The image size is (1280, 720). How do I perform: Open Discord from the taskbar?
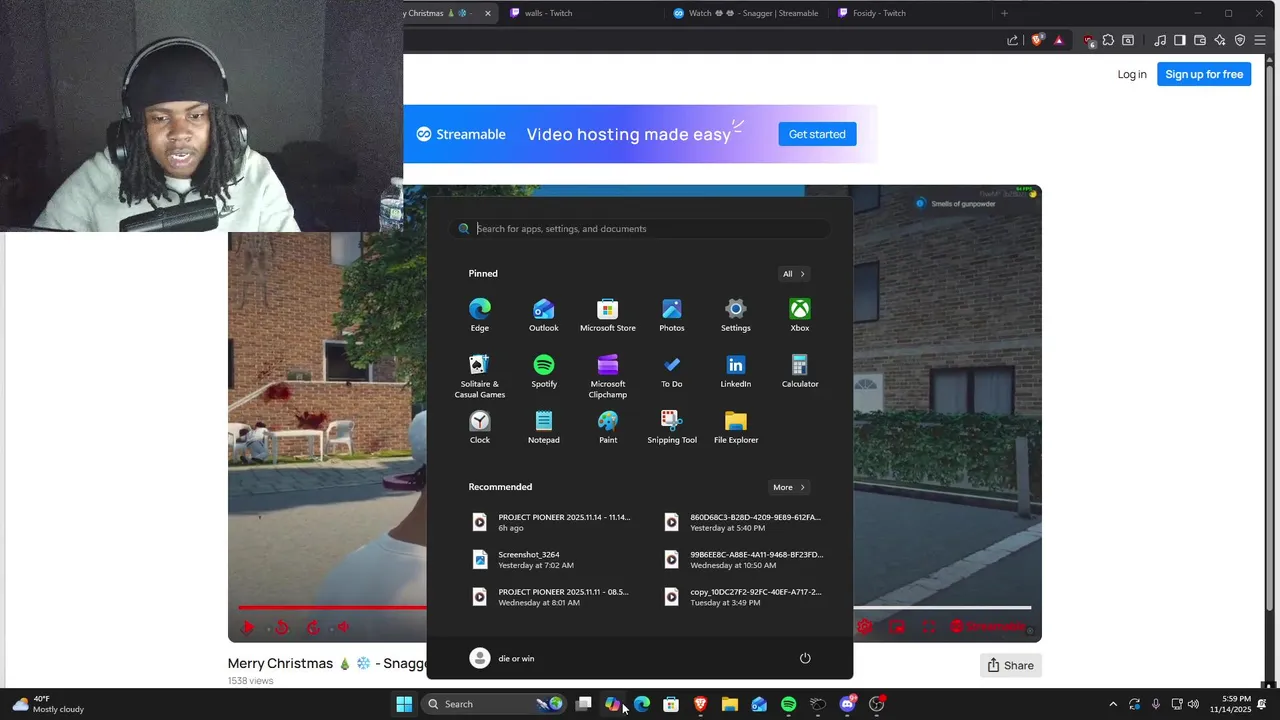point(848,704)
